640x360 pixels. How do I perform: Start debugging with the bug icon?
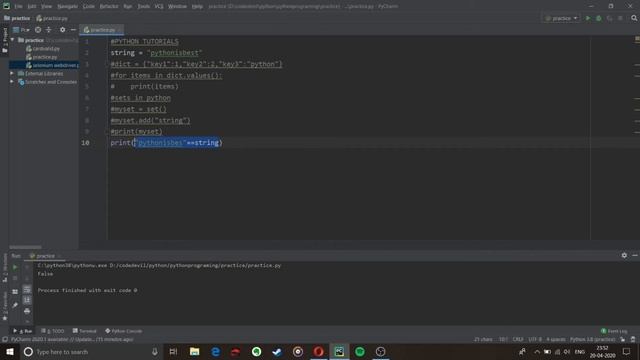click(x=599, y=18)
